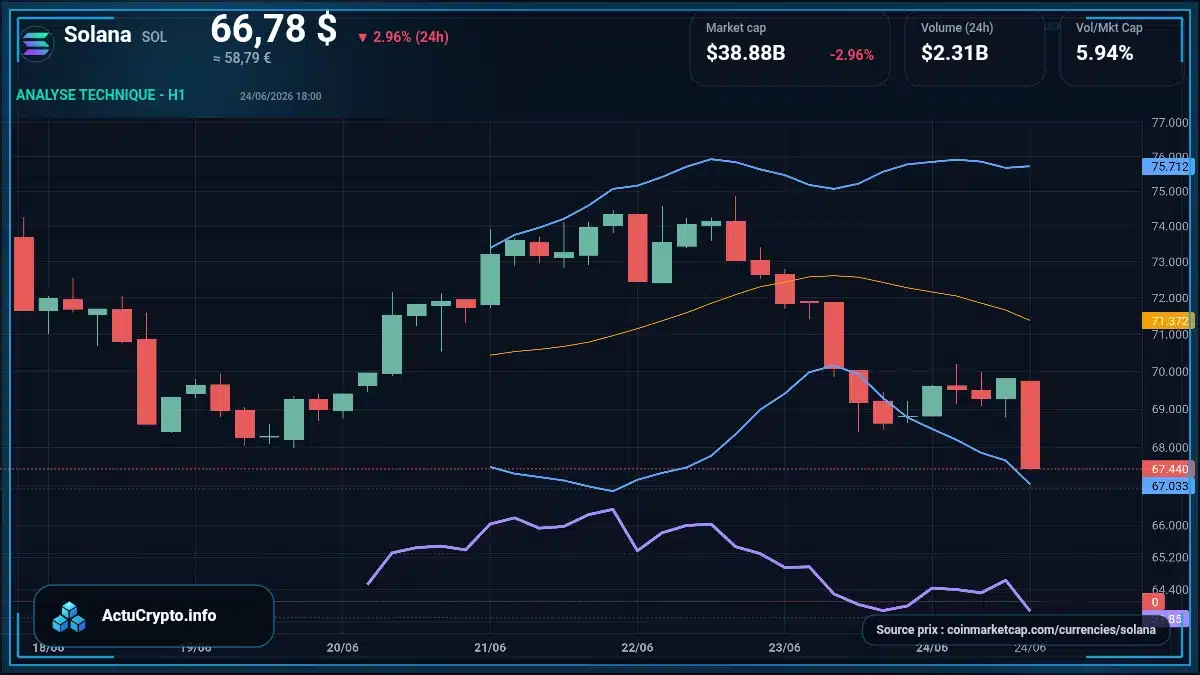Screen dimensions: 1200x675
Task: Select the ANALYSE TECHNIQUE - H1 heading
Action: coord(100,95)
